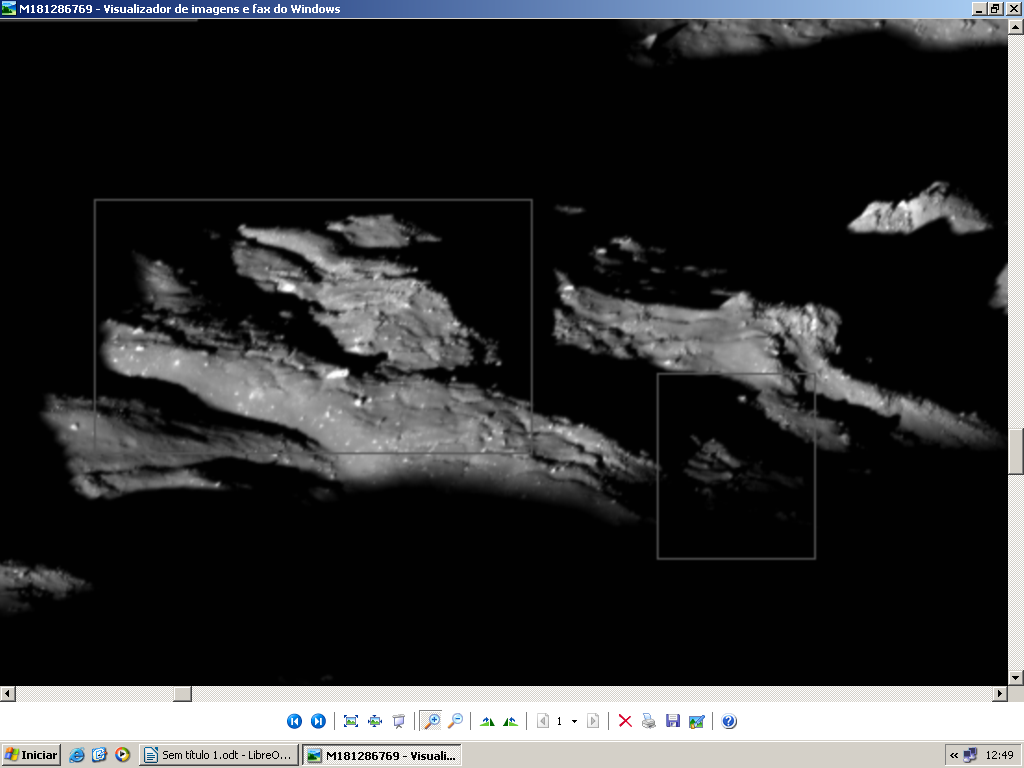Start the slide show
This screenshot has height=768, width=1024.
[399, 721]
